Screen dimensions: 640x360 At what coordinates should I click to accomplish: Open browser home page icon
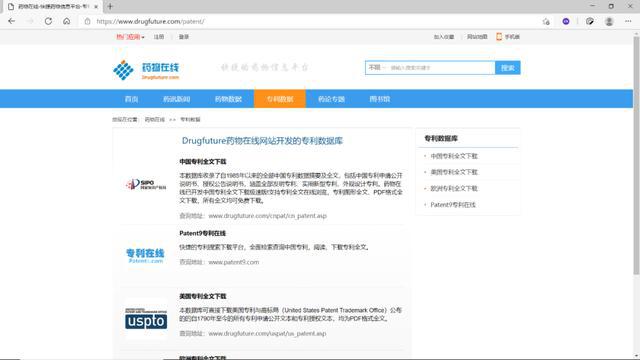(67, 21)
